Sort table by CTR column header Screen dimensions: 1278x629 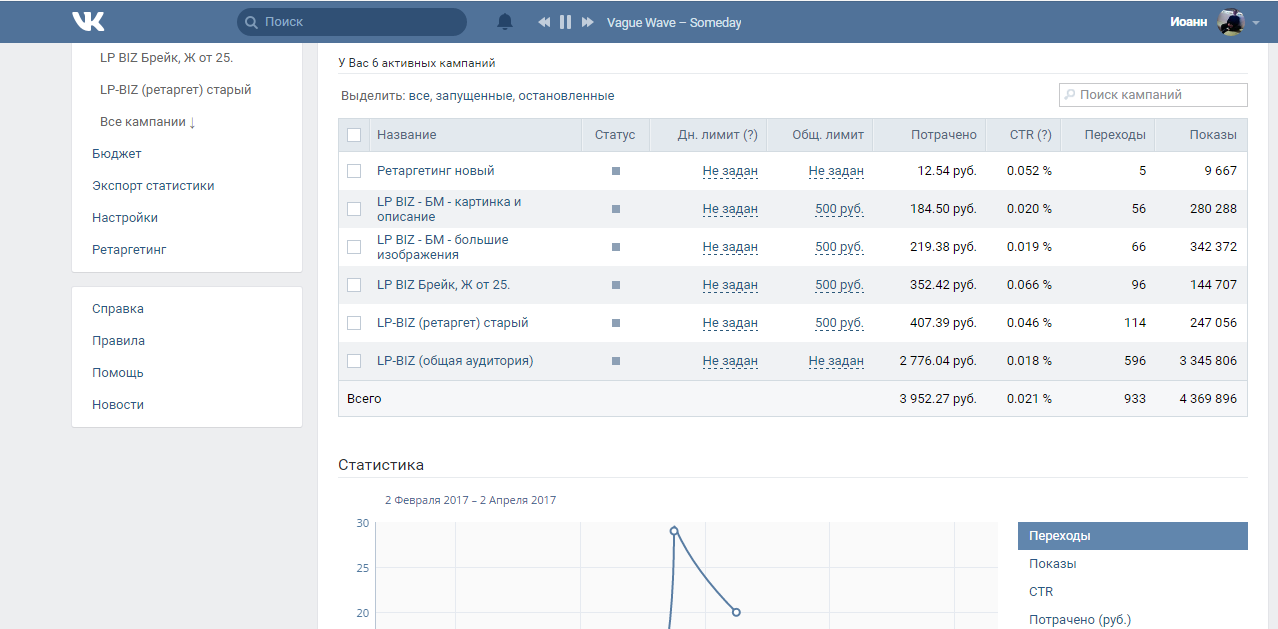point(1030,135)
